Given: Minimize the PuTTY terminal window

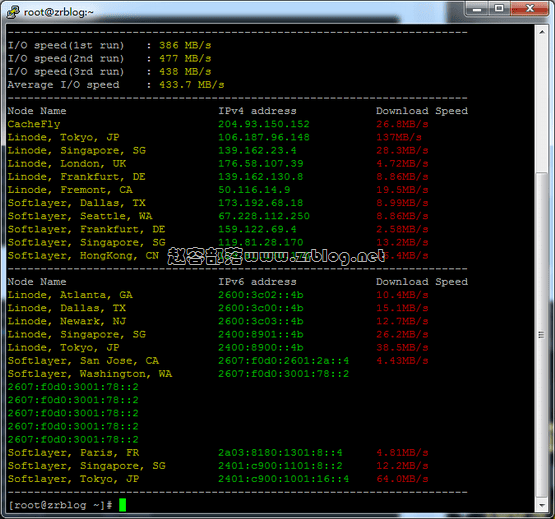Looking at the screenshot, I should tap(477, 8).
